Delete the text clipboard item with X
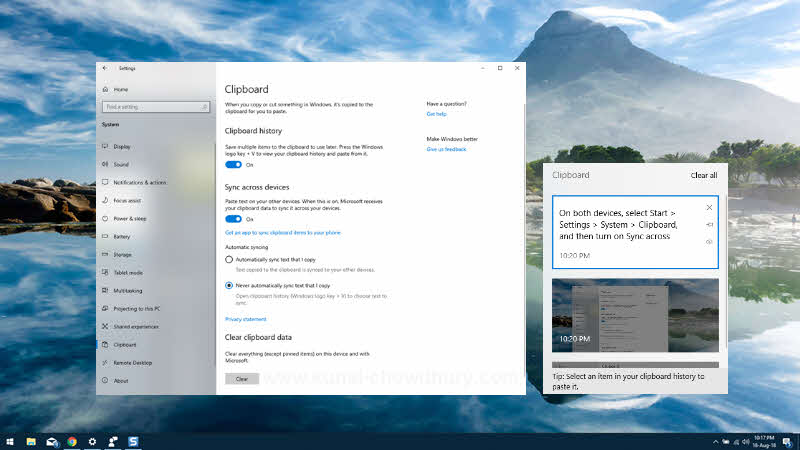800x450 pixels. click(709, 208)
